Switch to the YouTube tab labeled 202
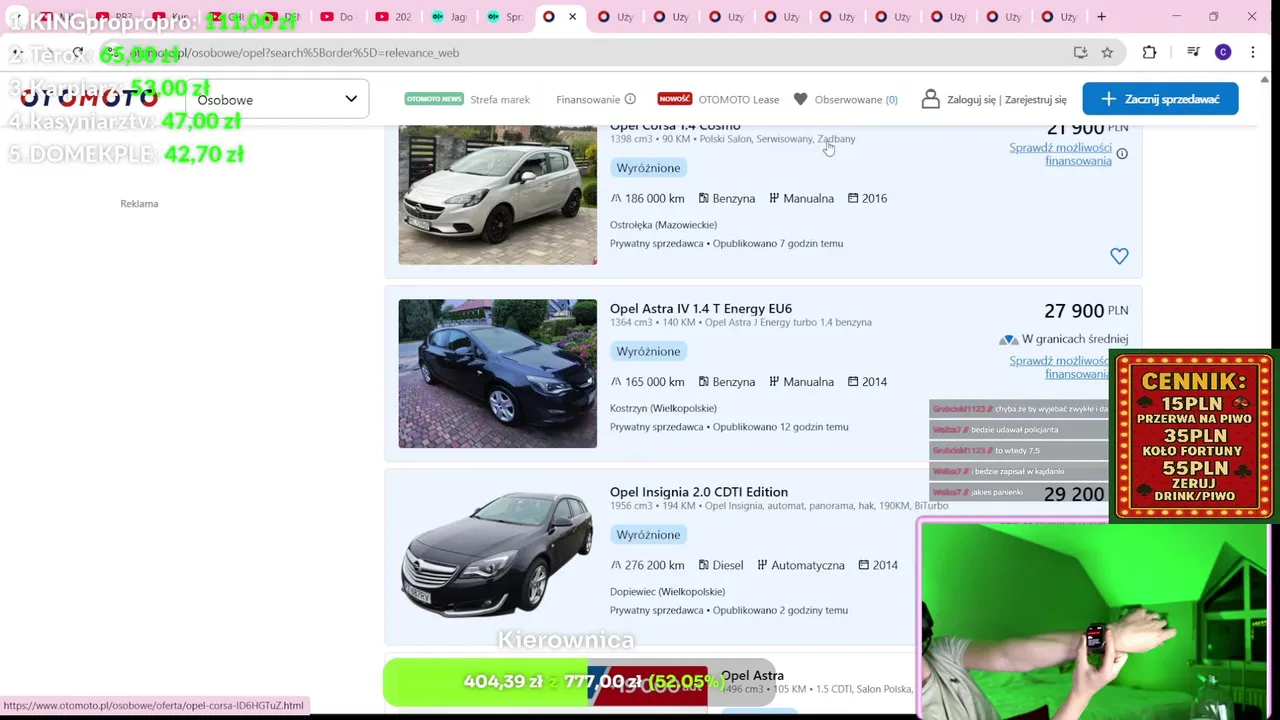 click(393, 17)
